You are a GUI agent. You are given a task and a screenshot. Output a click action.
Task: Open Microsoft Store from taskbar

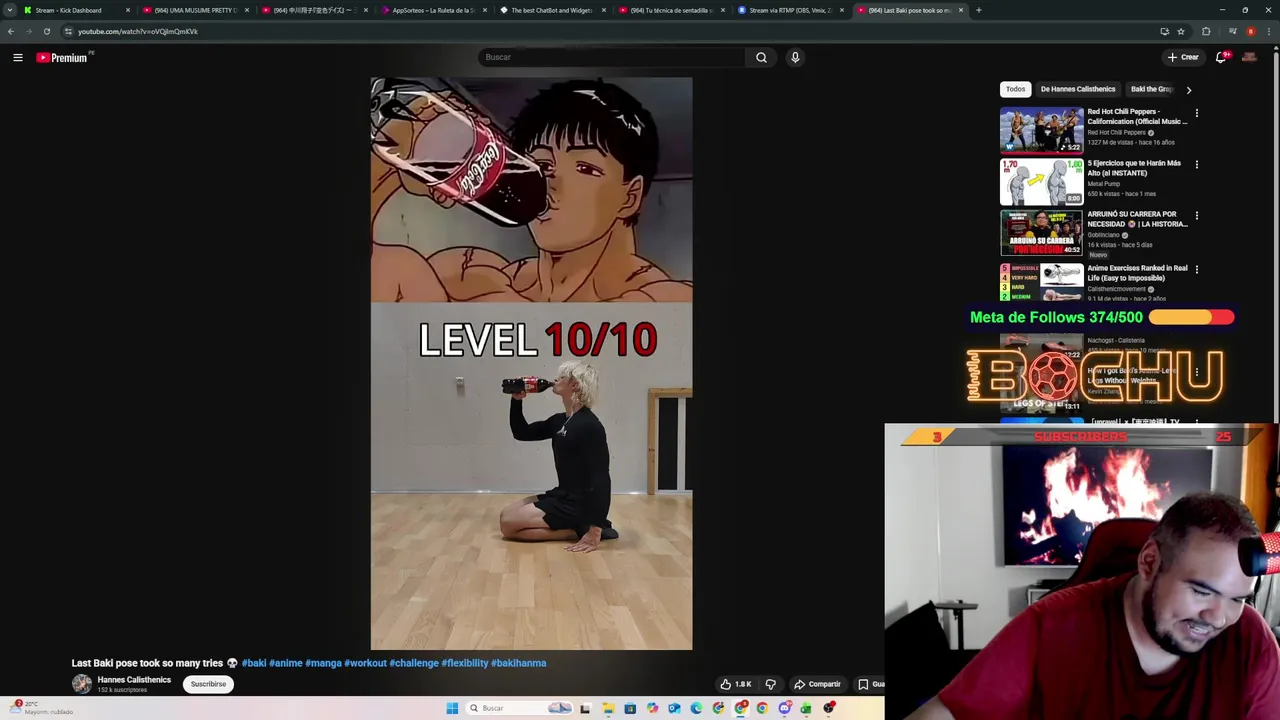click(630, 708)
